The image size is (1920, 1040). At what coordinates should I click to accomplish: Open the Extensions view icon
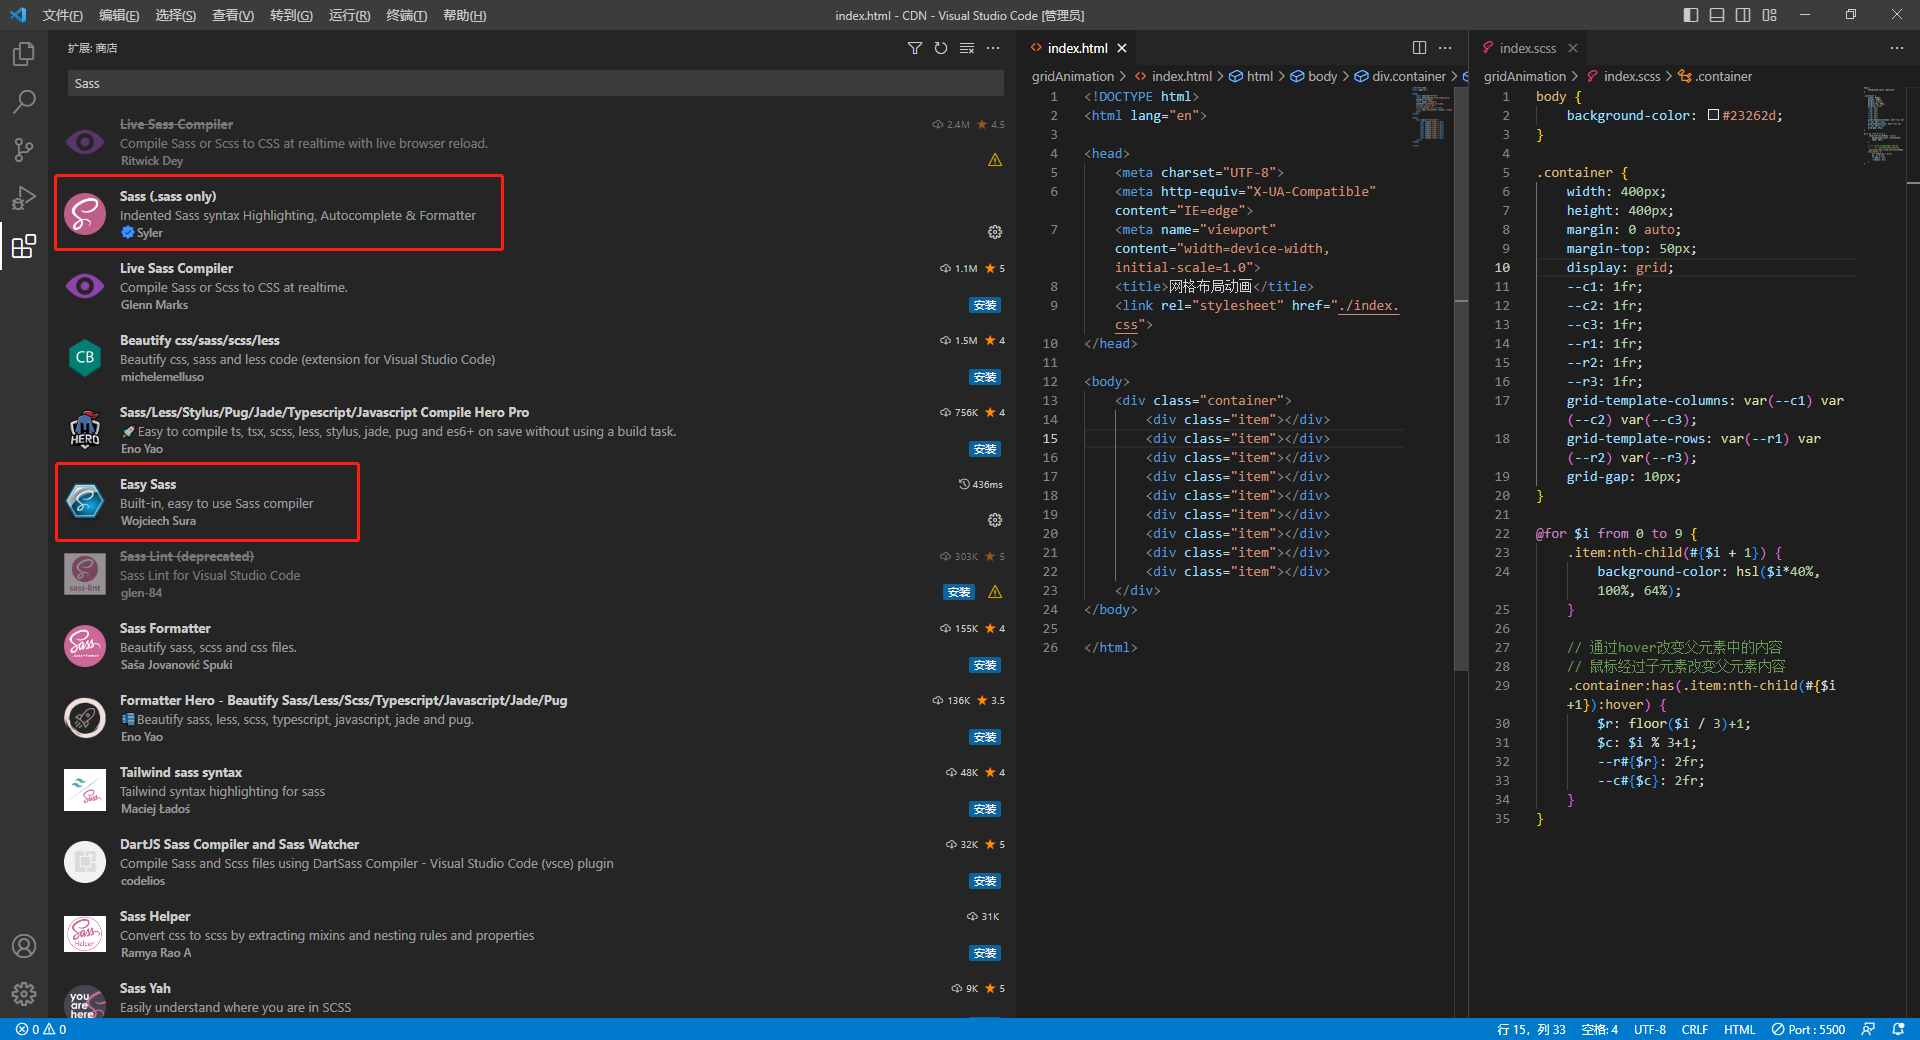click(x=24, y=246)
